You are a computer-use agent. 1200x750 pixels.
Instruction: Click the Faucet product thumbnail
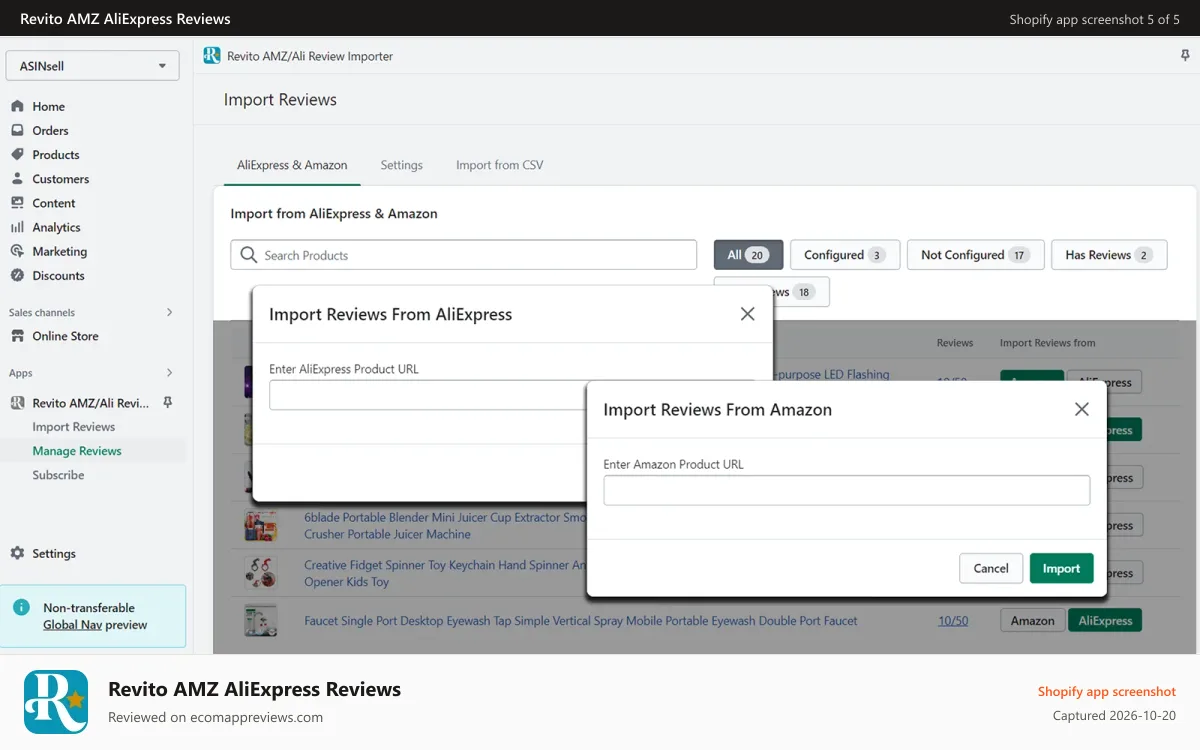click(261, 621)
